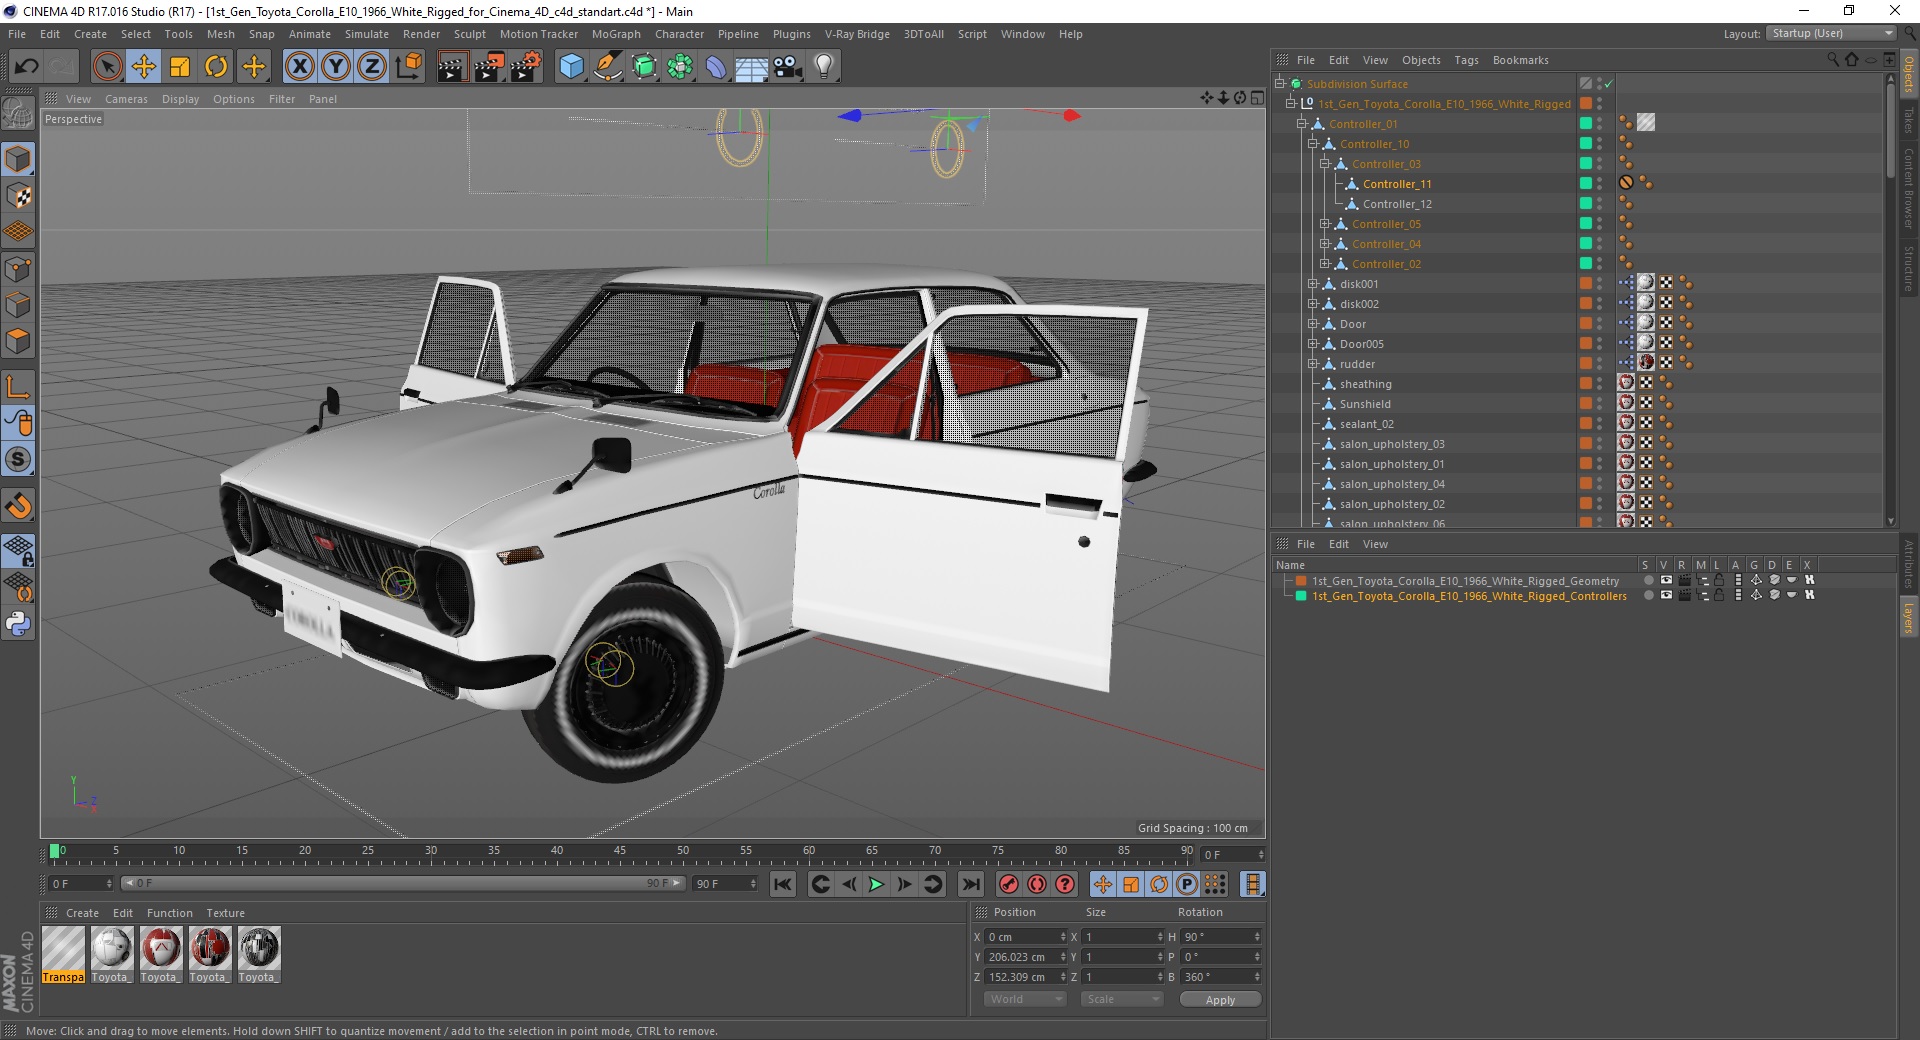This screenshot has width=1920, height=1040.
Task: Activate the Rotate tool
Action: pyautogui.click(x=216, y=67)
